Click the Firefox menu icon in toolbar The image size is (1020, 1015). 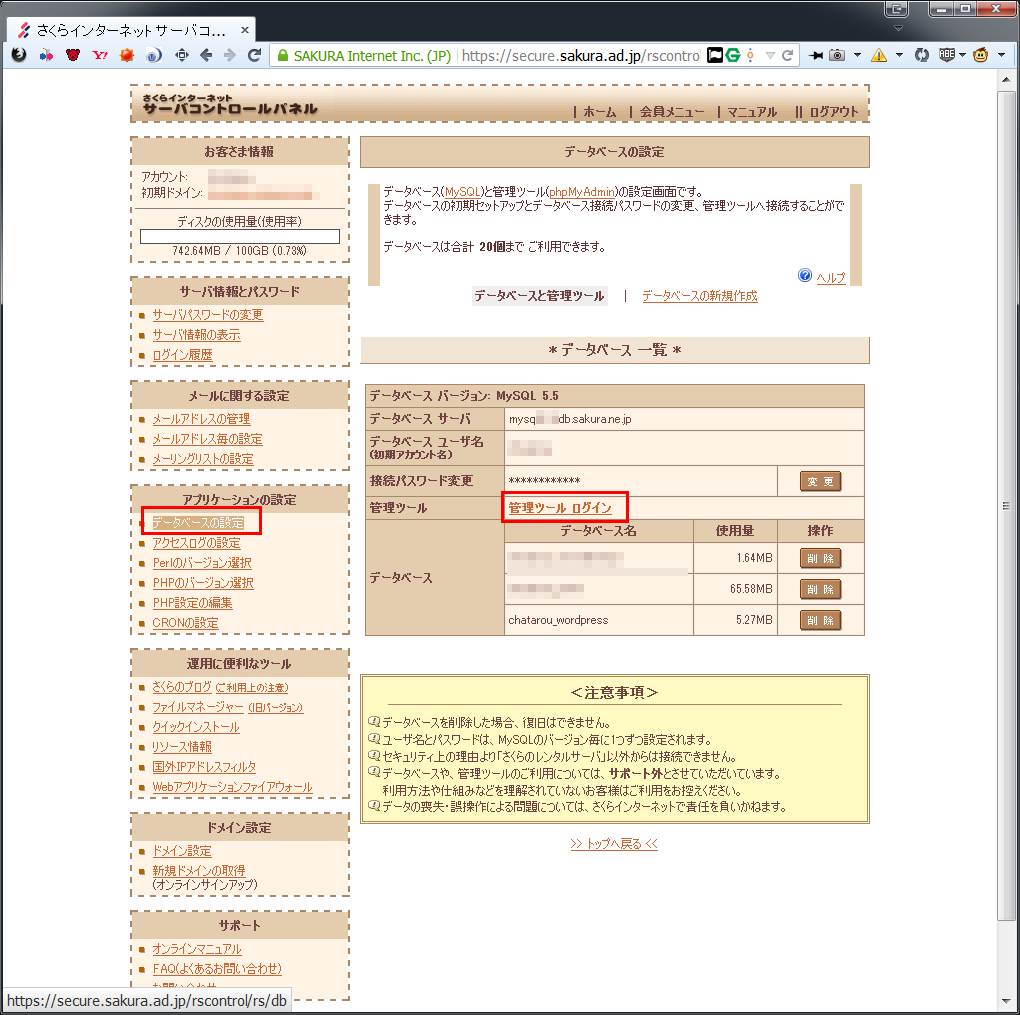tap(19, 55)
